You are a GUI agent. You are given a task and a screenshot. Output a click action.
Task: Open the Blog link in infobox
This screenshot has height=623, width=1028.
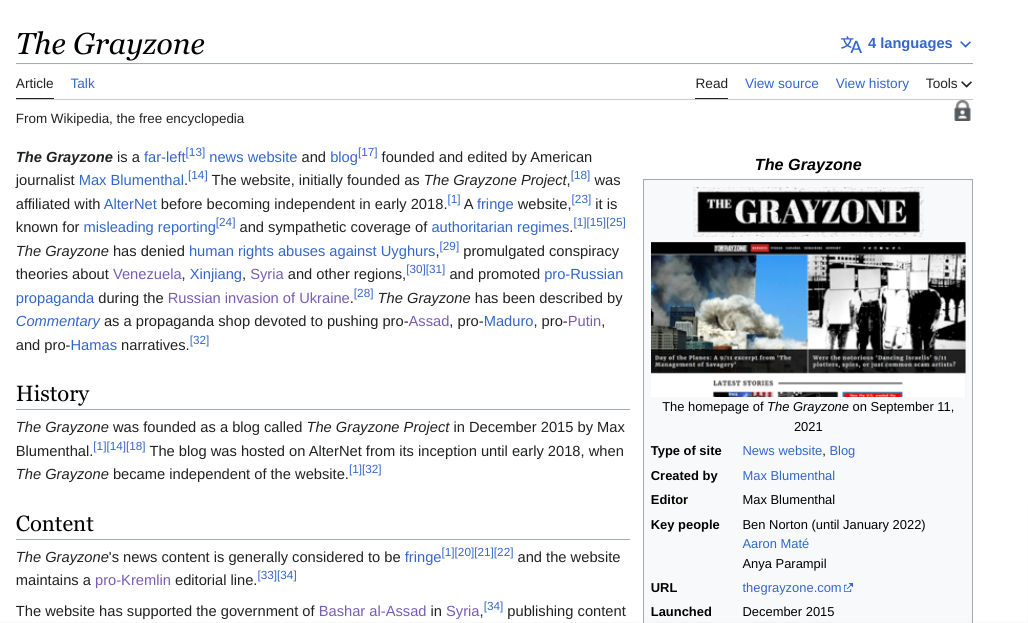tap(842, 451)
